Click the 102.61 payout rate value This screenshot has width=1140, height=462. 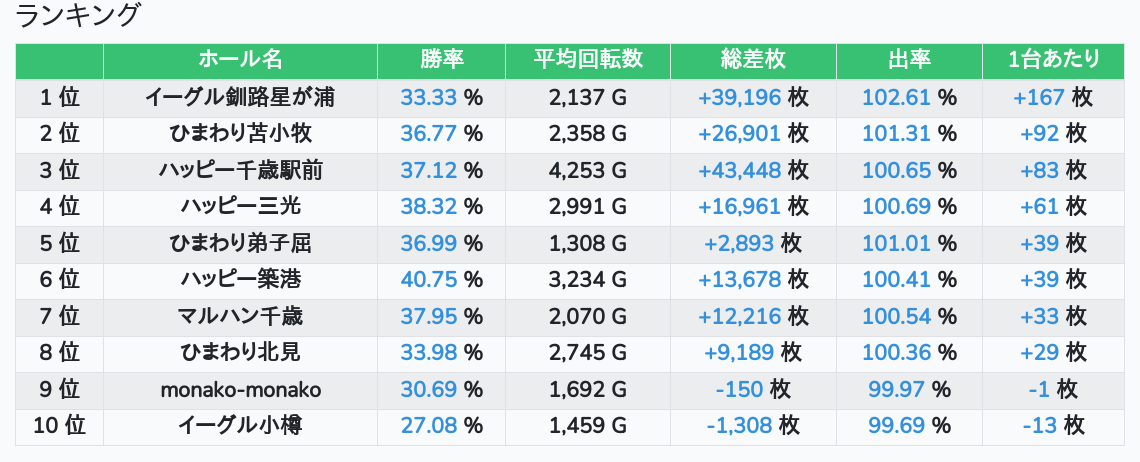click(x=896, y=97)
